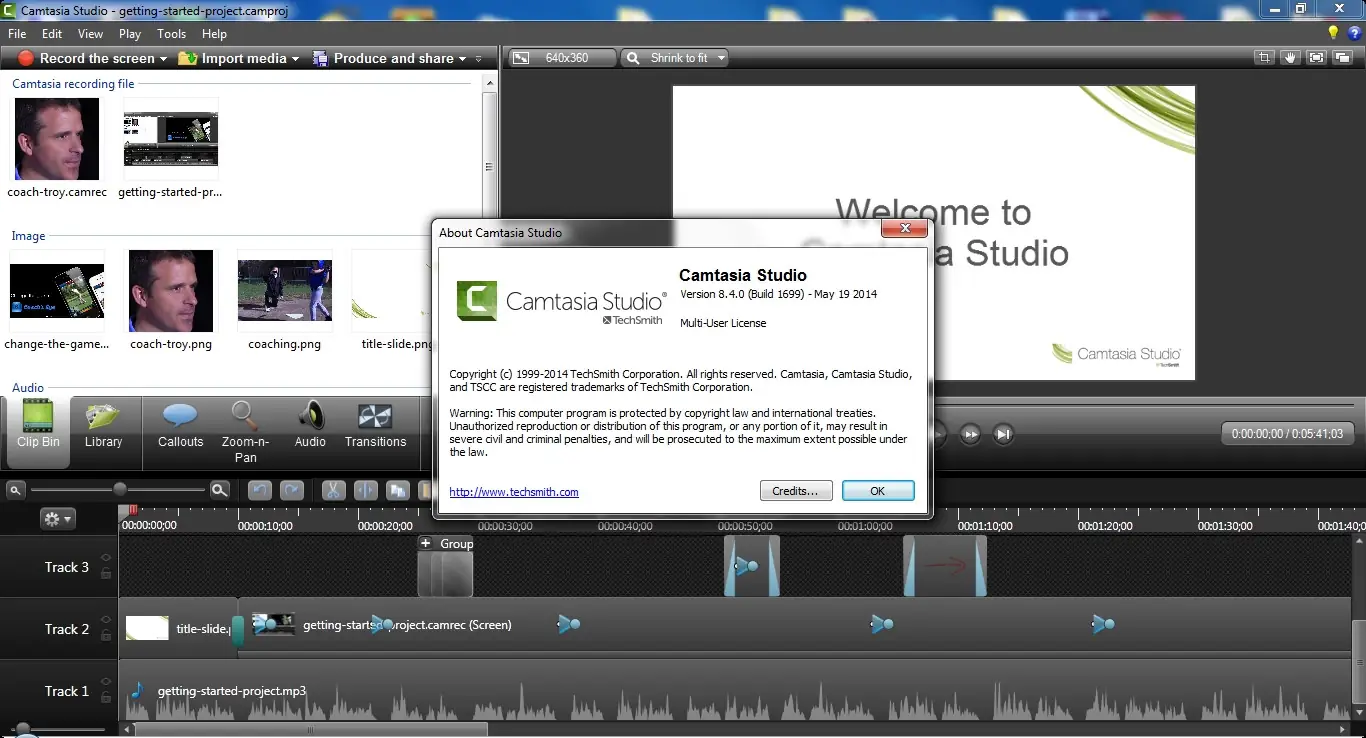Open the Zoom-n-Pan tab
This screenshot has height=738, width=1366.
[x=245, y=432]
